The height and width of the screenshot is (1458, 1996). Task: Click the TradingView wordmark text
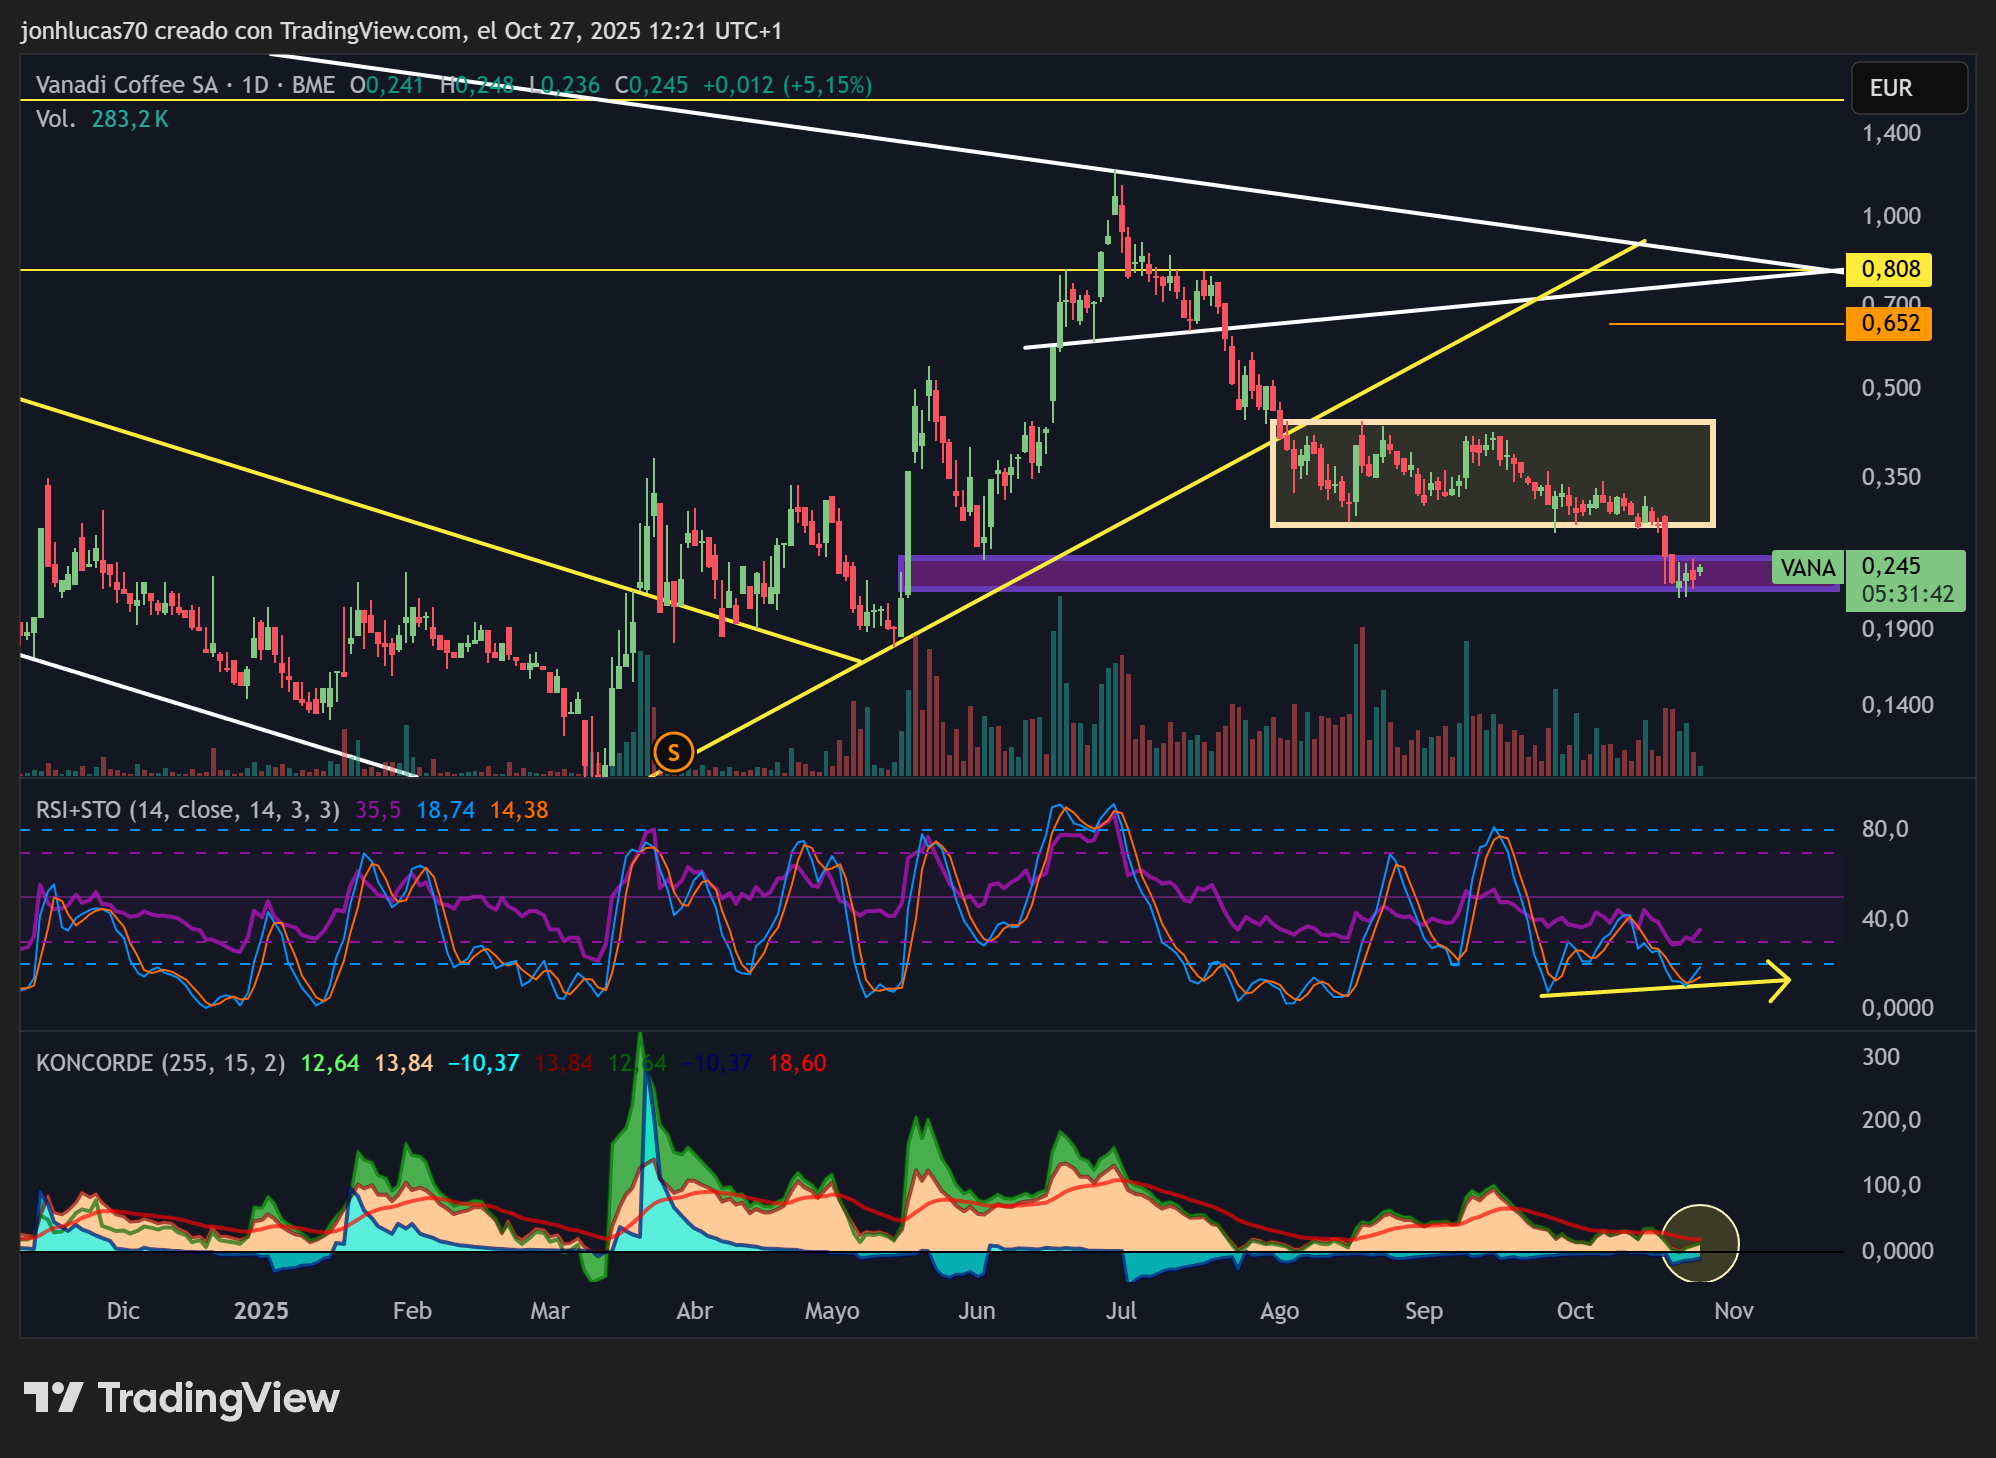219,1398
